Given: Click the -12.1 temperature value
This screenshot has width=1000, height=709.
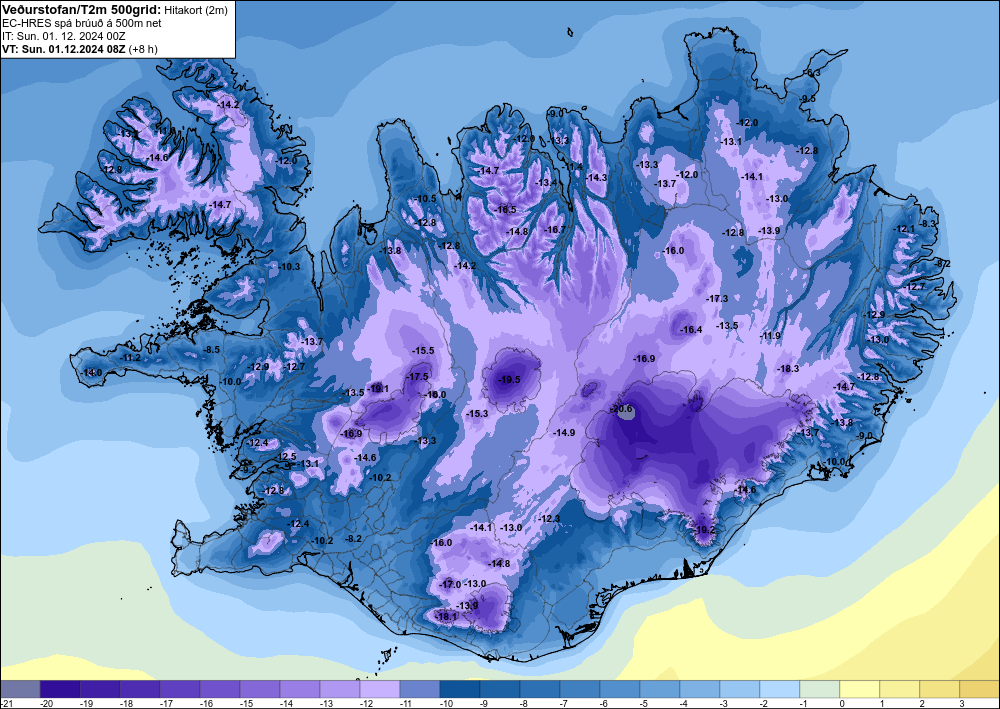Looking at the screenshot, I should (904, 229).
